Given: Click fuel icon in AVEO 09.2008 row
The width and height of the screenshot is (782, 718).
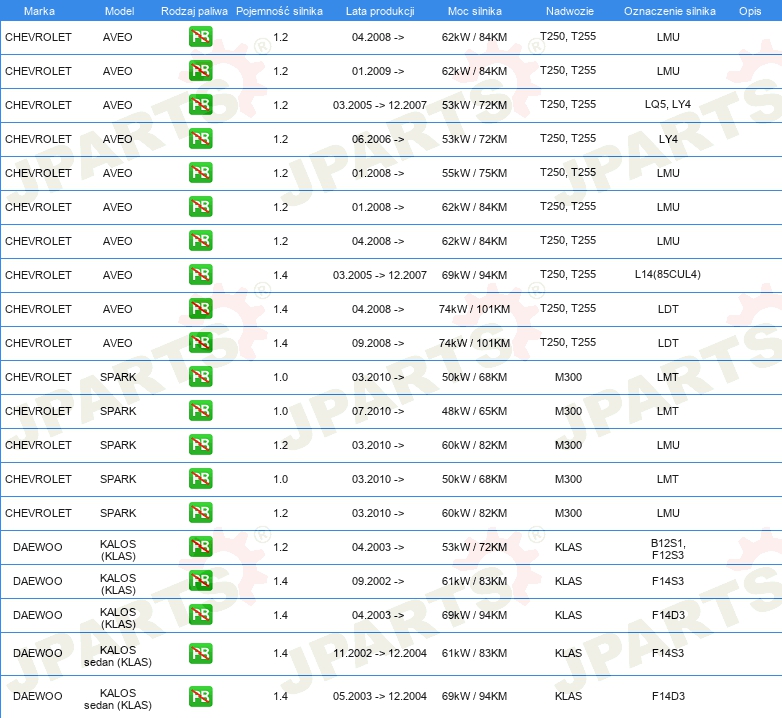Looking at the screenshot, I should pos(200,343).
